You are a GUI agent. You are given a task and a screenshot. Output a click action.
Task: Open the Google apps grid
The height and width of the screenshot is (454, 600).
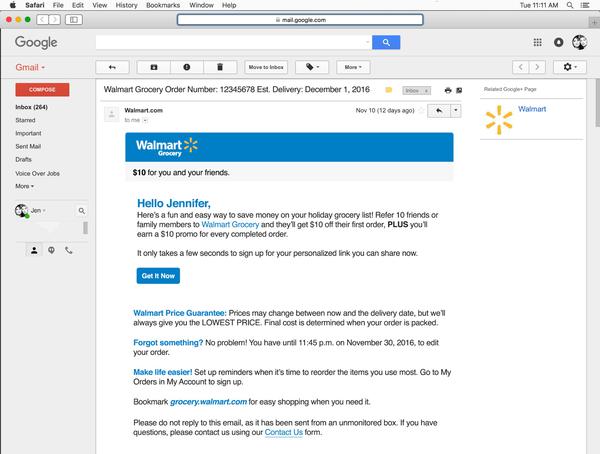click(x=538, y=42)
